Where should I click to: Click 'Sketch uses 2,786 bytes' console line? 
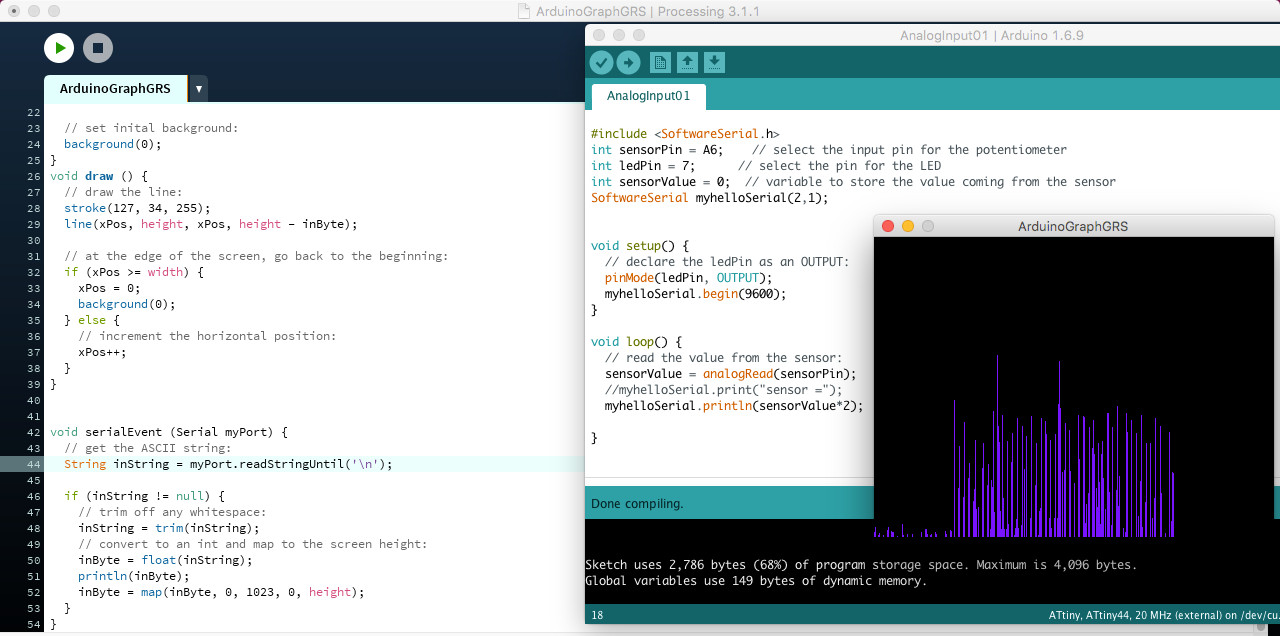click(x=861, y=565)
